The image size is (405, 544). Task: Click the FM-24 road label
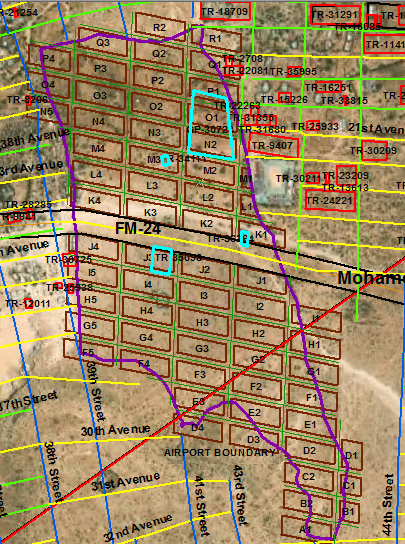tap(138, 229)
